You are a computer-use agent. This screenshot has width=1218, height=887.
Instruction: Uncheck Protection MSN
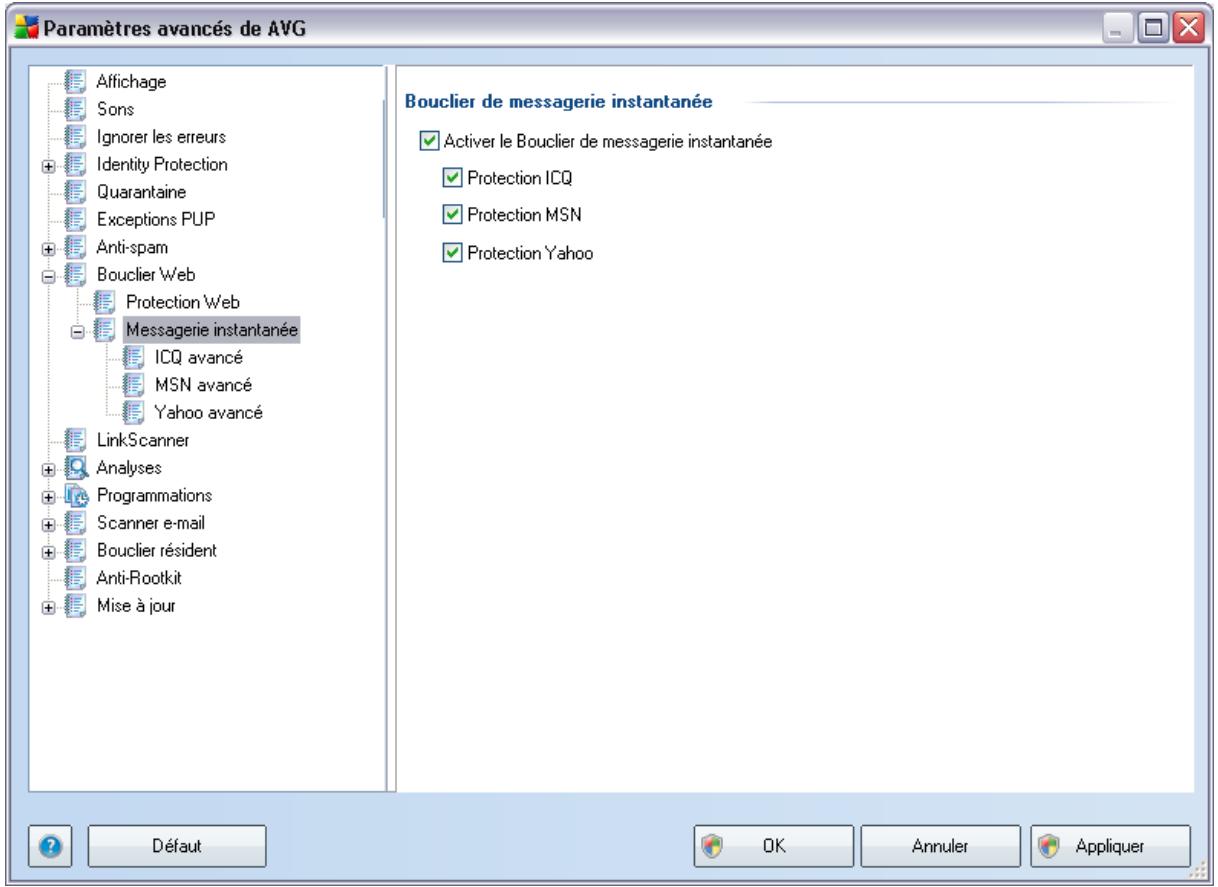click(x=453, y=215)
